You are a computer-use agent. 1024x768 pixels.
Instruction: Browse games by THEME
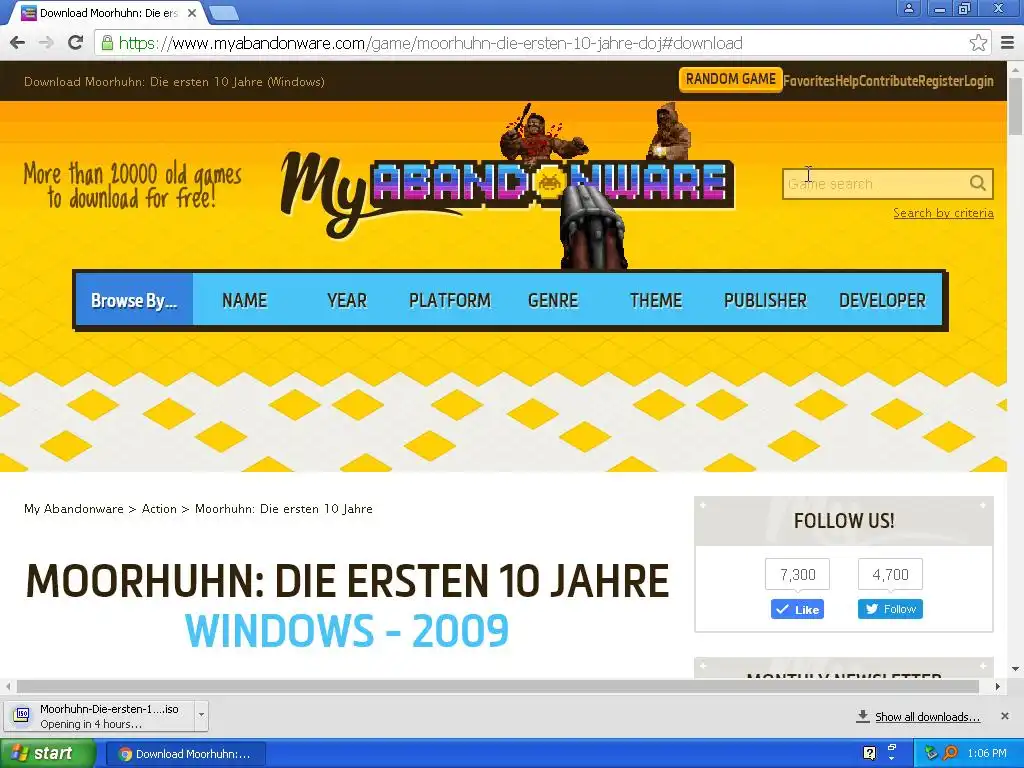(x=656, y=300)
